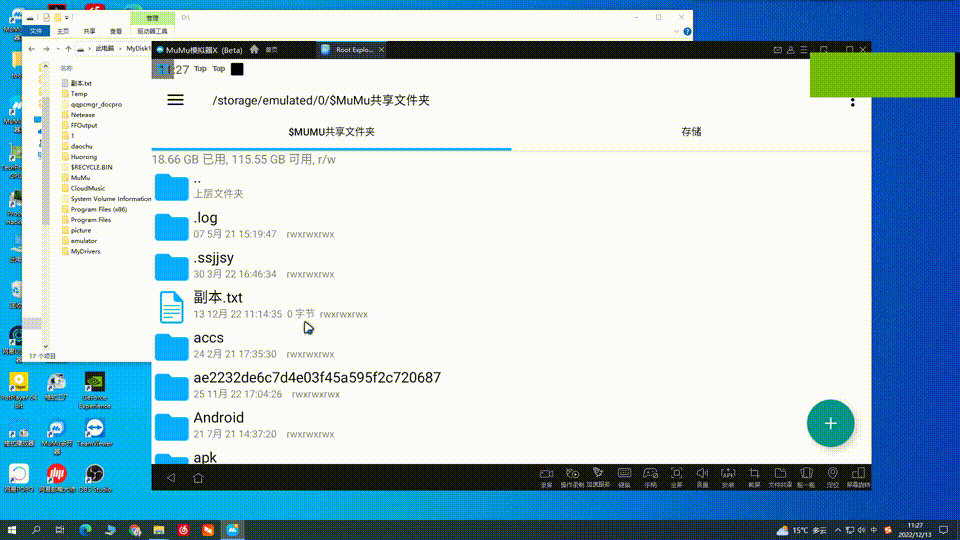Click the File Explorer sidebar scrollbar up arrow

pyautogui.click(x=45, y=66)
